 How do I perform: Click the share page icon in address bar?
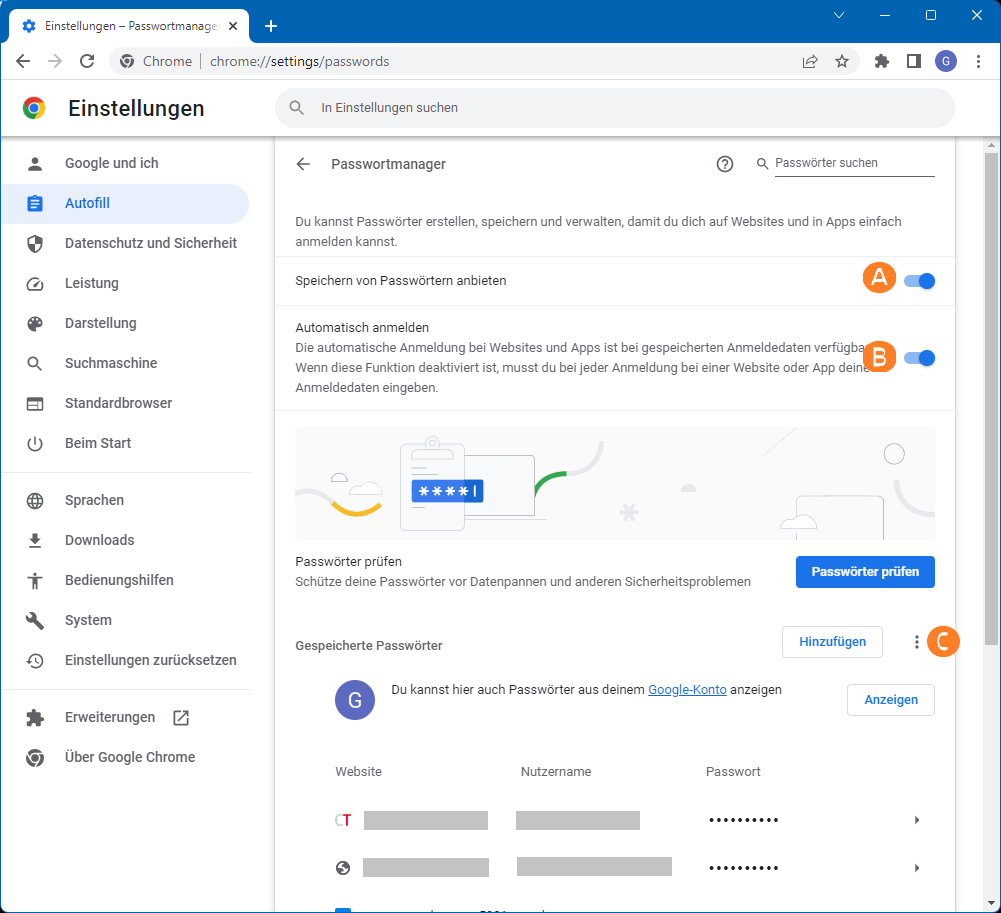click(810, 61)
